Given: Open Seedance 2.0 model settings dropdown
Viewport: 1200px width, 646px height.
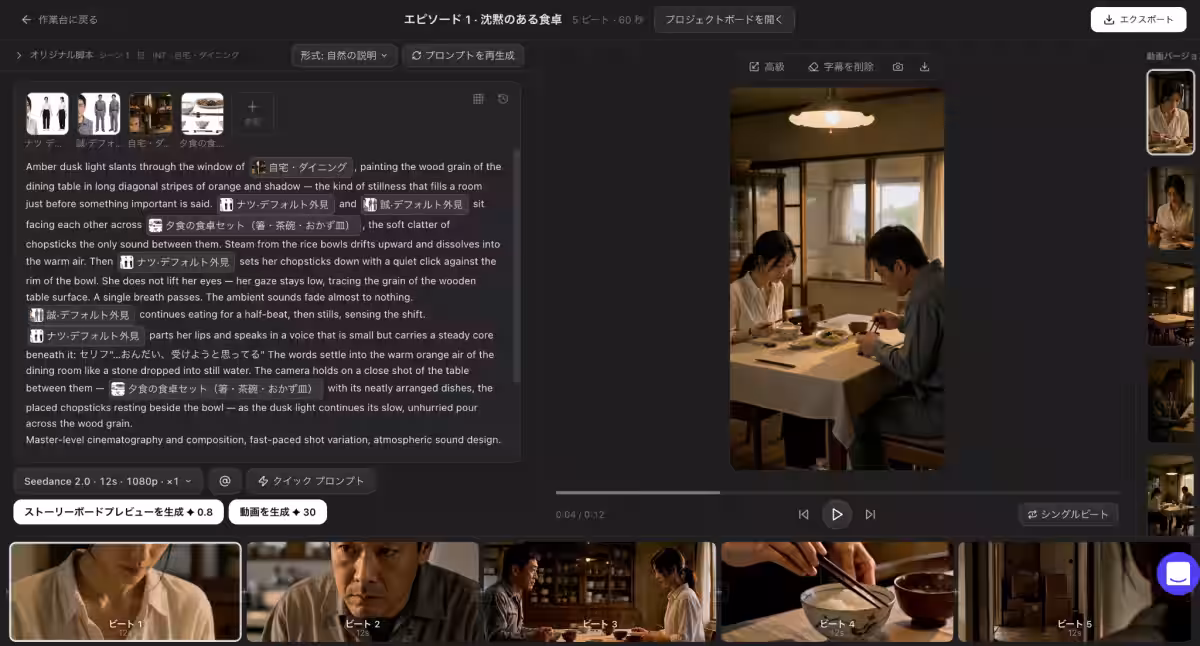Looking at the screenshot, I should click(108, 481).
